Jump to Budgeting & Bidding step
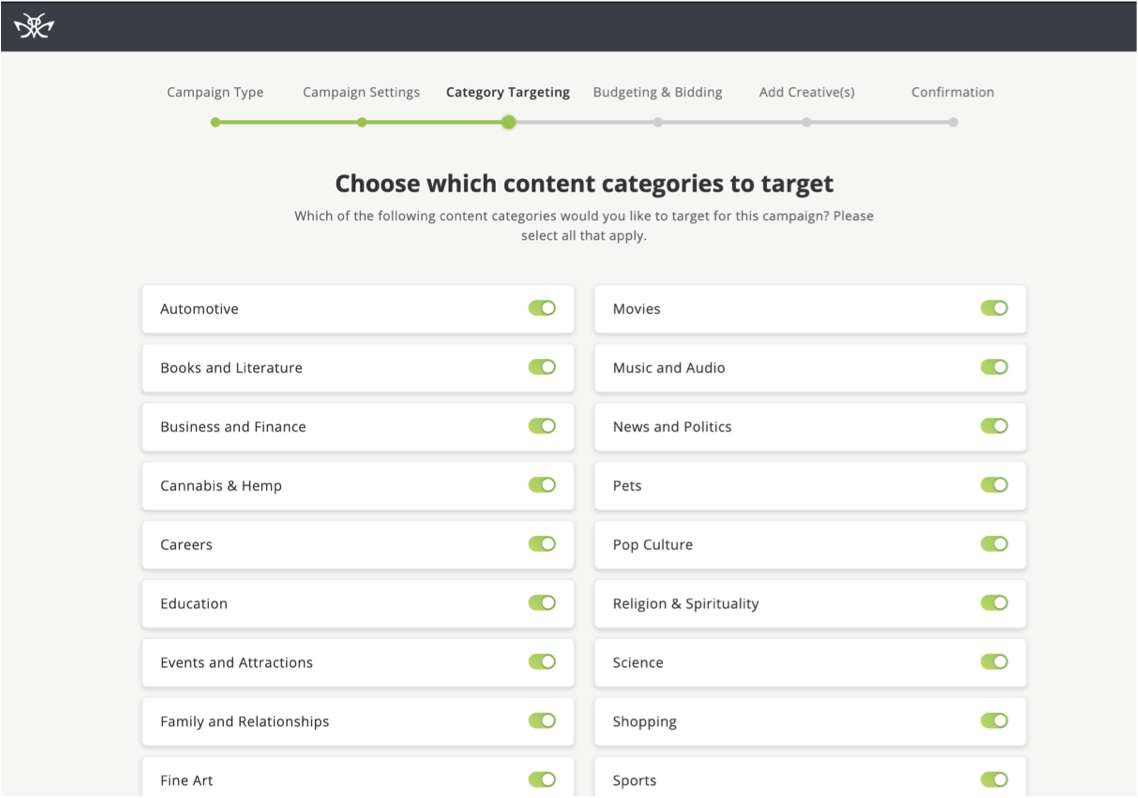This screenshot has width=1138, height=798. coord(657,92)
